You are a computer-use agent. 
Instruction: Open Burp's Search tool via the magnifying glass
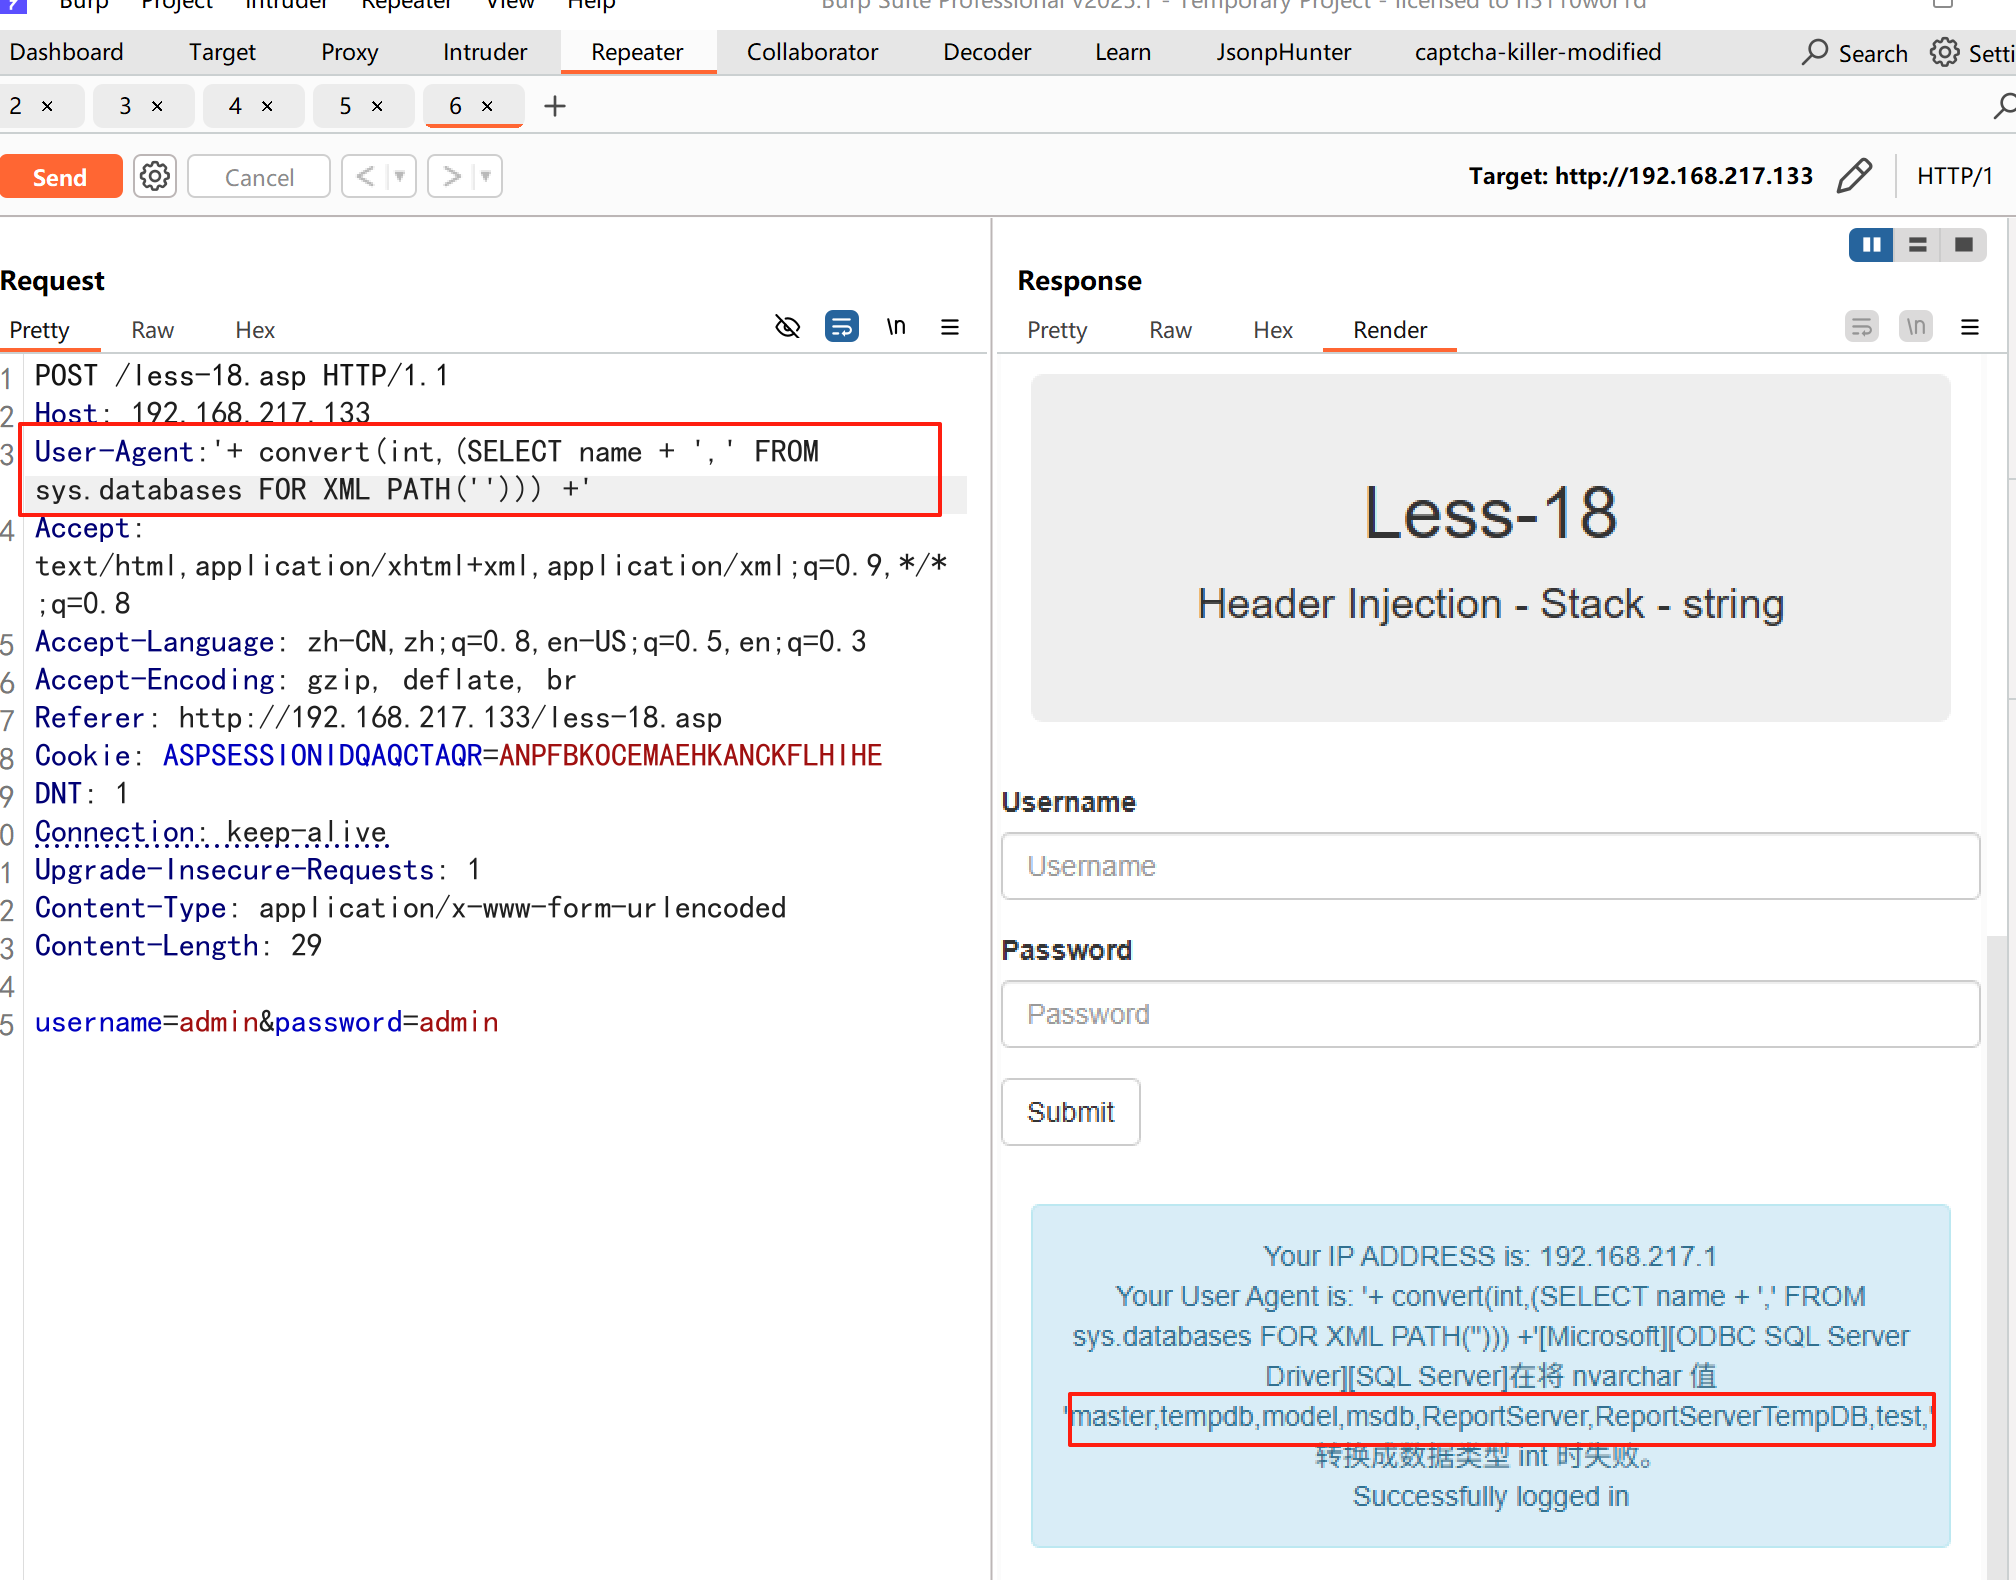click(1813, 52)
